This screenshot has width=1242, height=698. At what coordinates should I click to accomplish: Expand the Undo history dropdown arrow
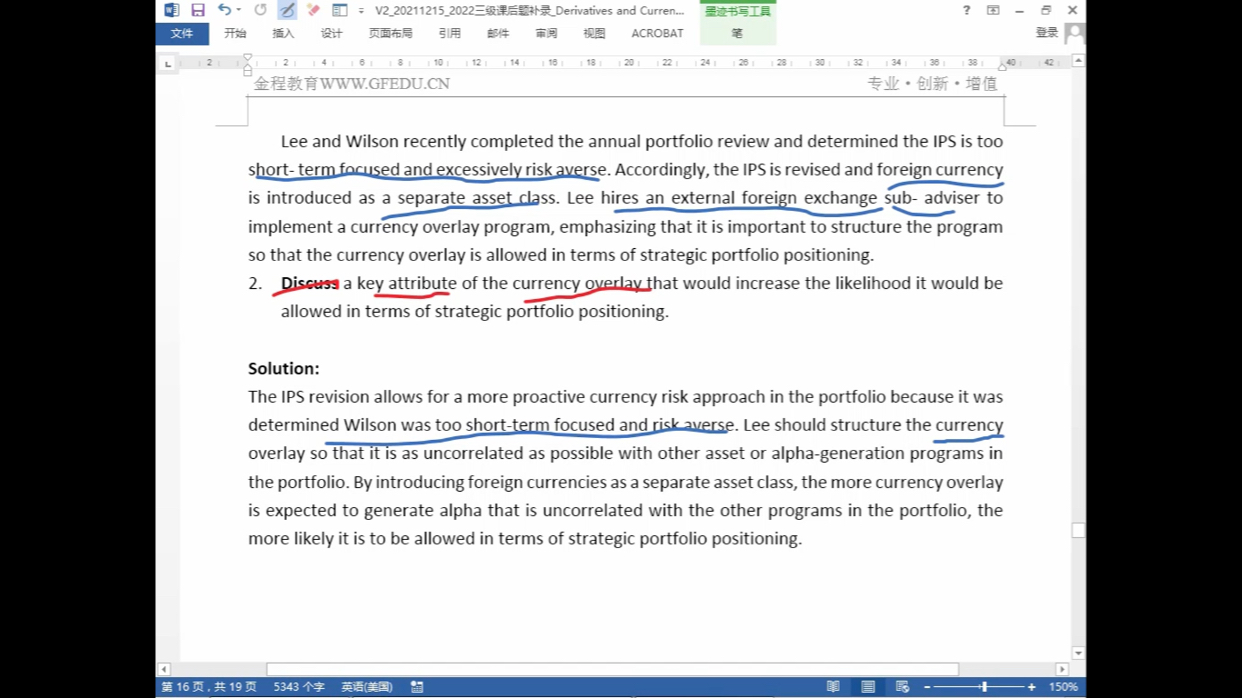tap(239, 10)
